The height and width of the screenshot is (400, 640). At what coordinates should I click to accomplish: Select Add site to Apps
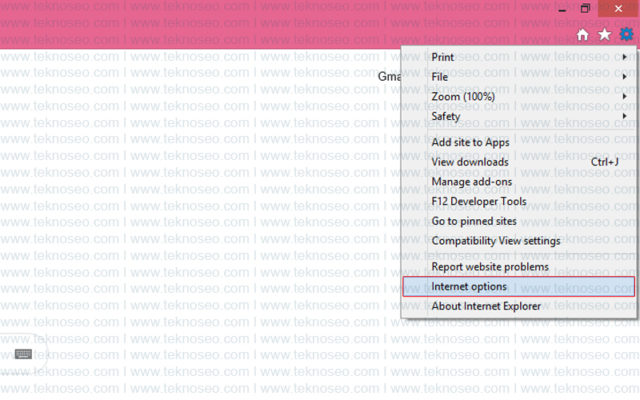coord(518,142)
